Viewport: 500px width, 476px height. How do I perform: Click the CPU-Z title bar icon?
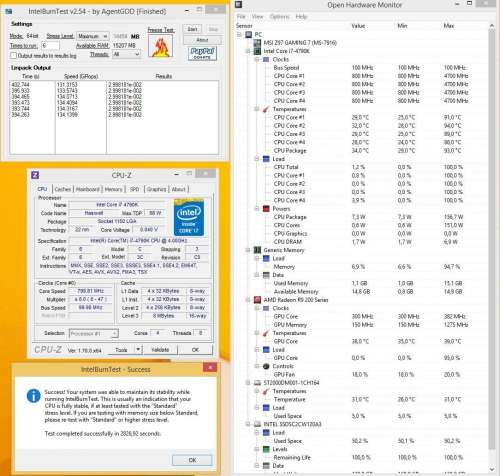coord(35,175)
